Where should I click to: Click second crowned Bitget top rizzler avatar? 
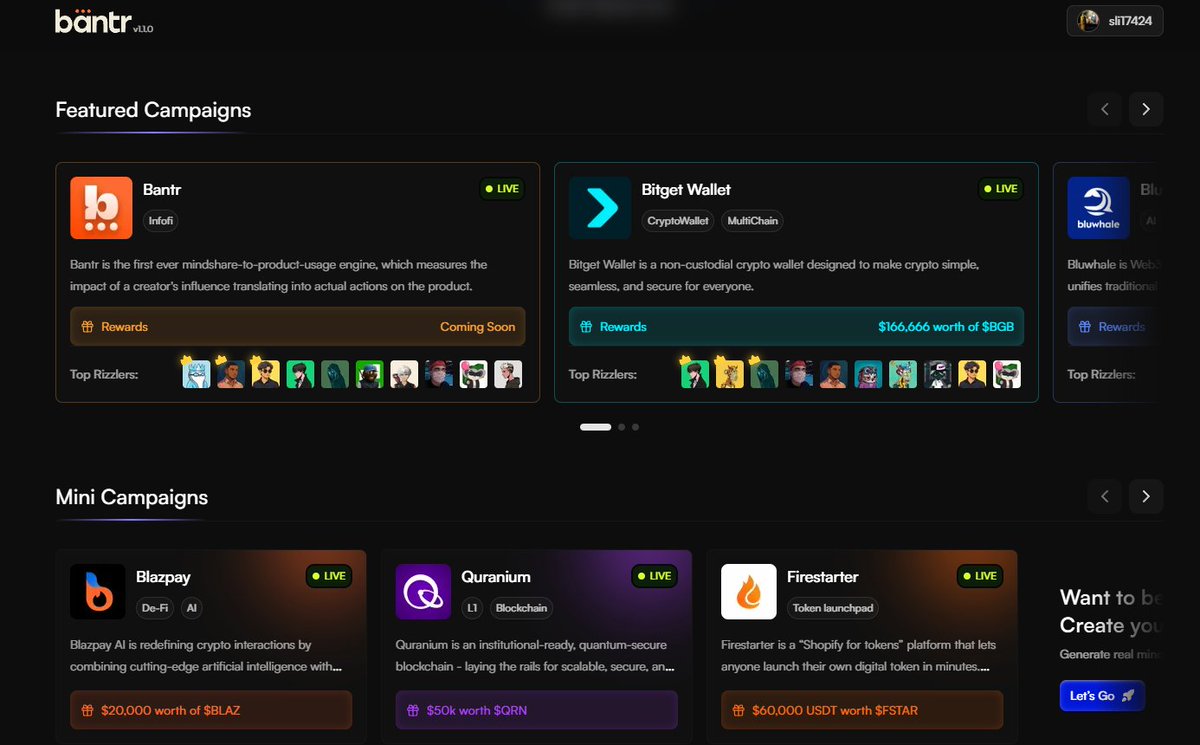729,373
